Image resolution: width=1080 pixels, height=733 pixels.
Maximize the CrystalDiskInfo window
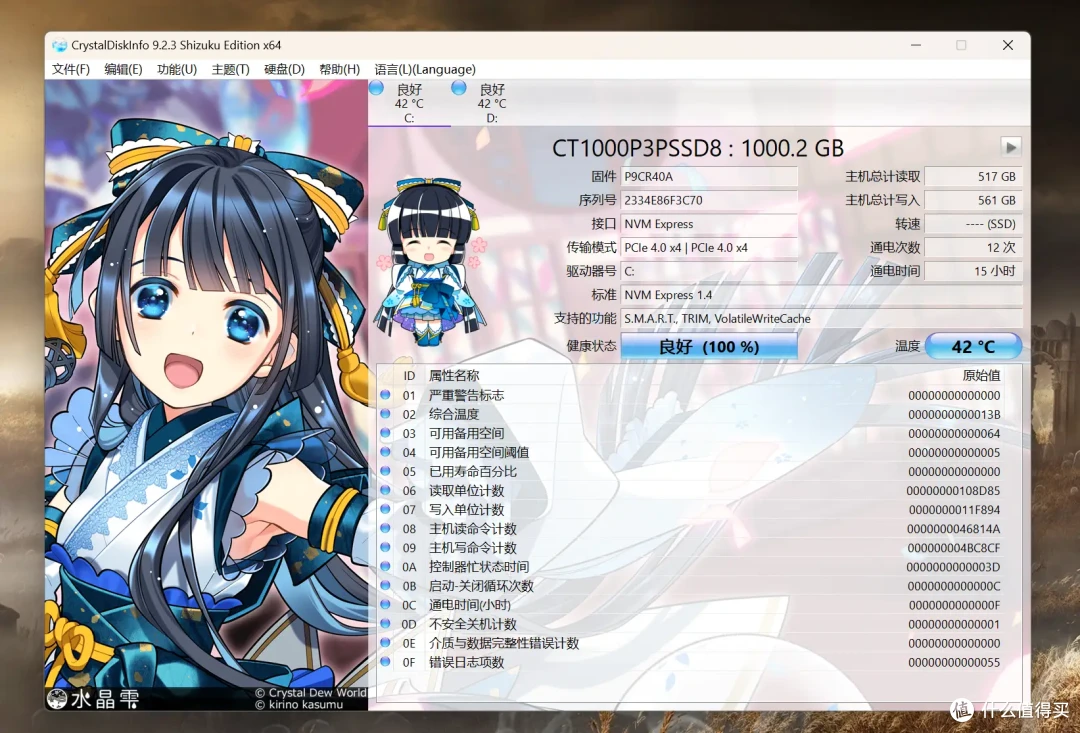961,45
